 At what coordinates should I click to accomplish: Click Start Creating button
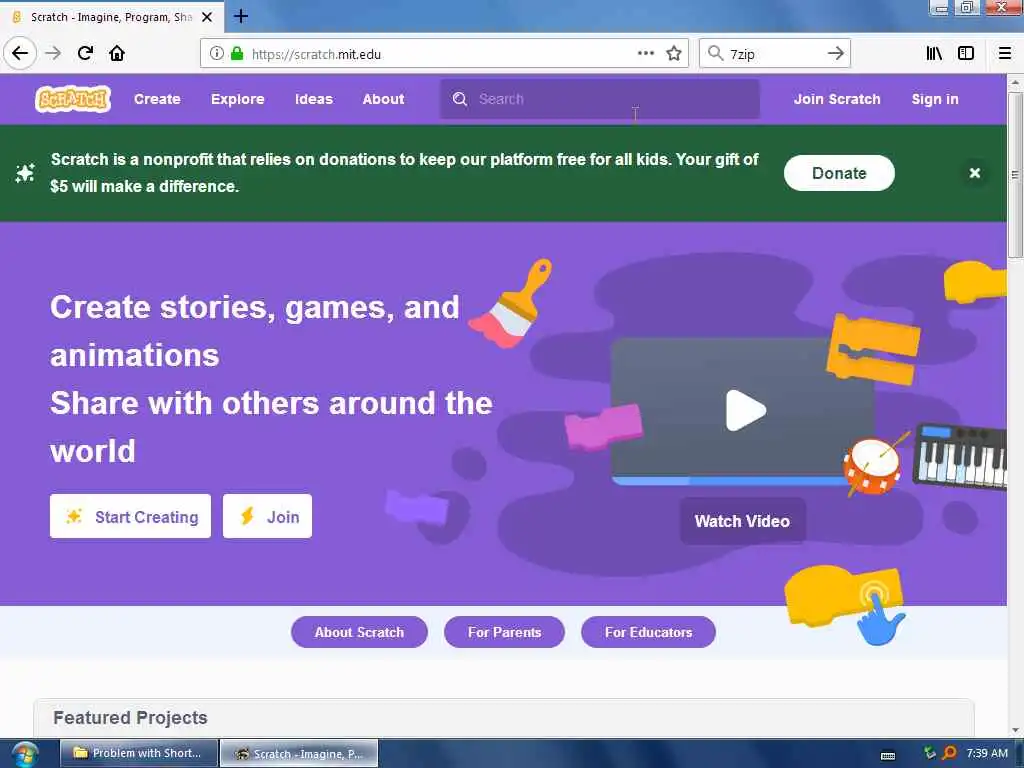131,516
